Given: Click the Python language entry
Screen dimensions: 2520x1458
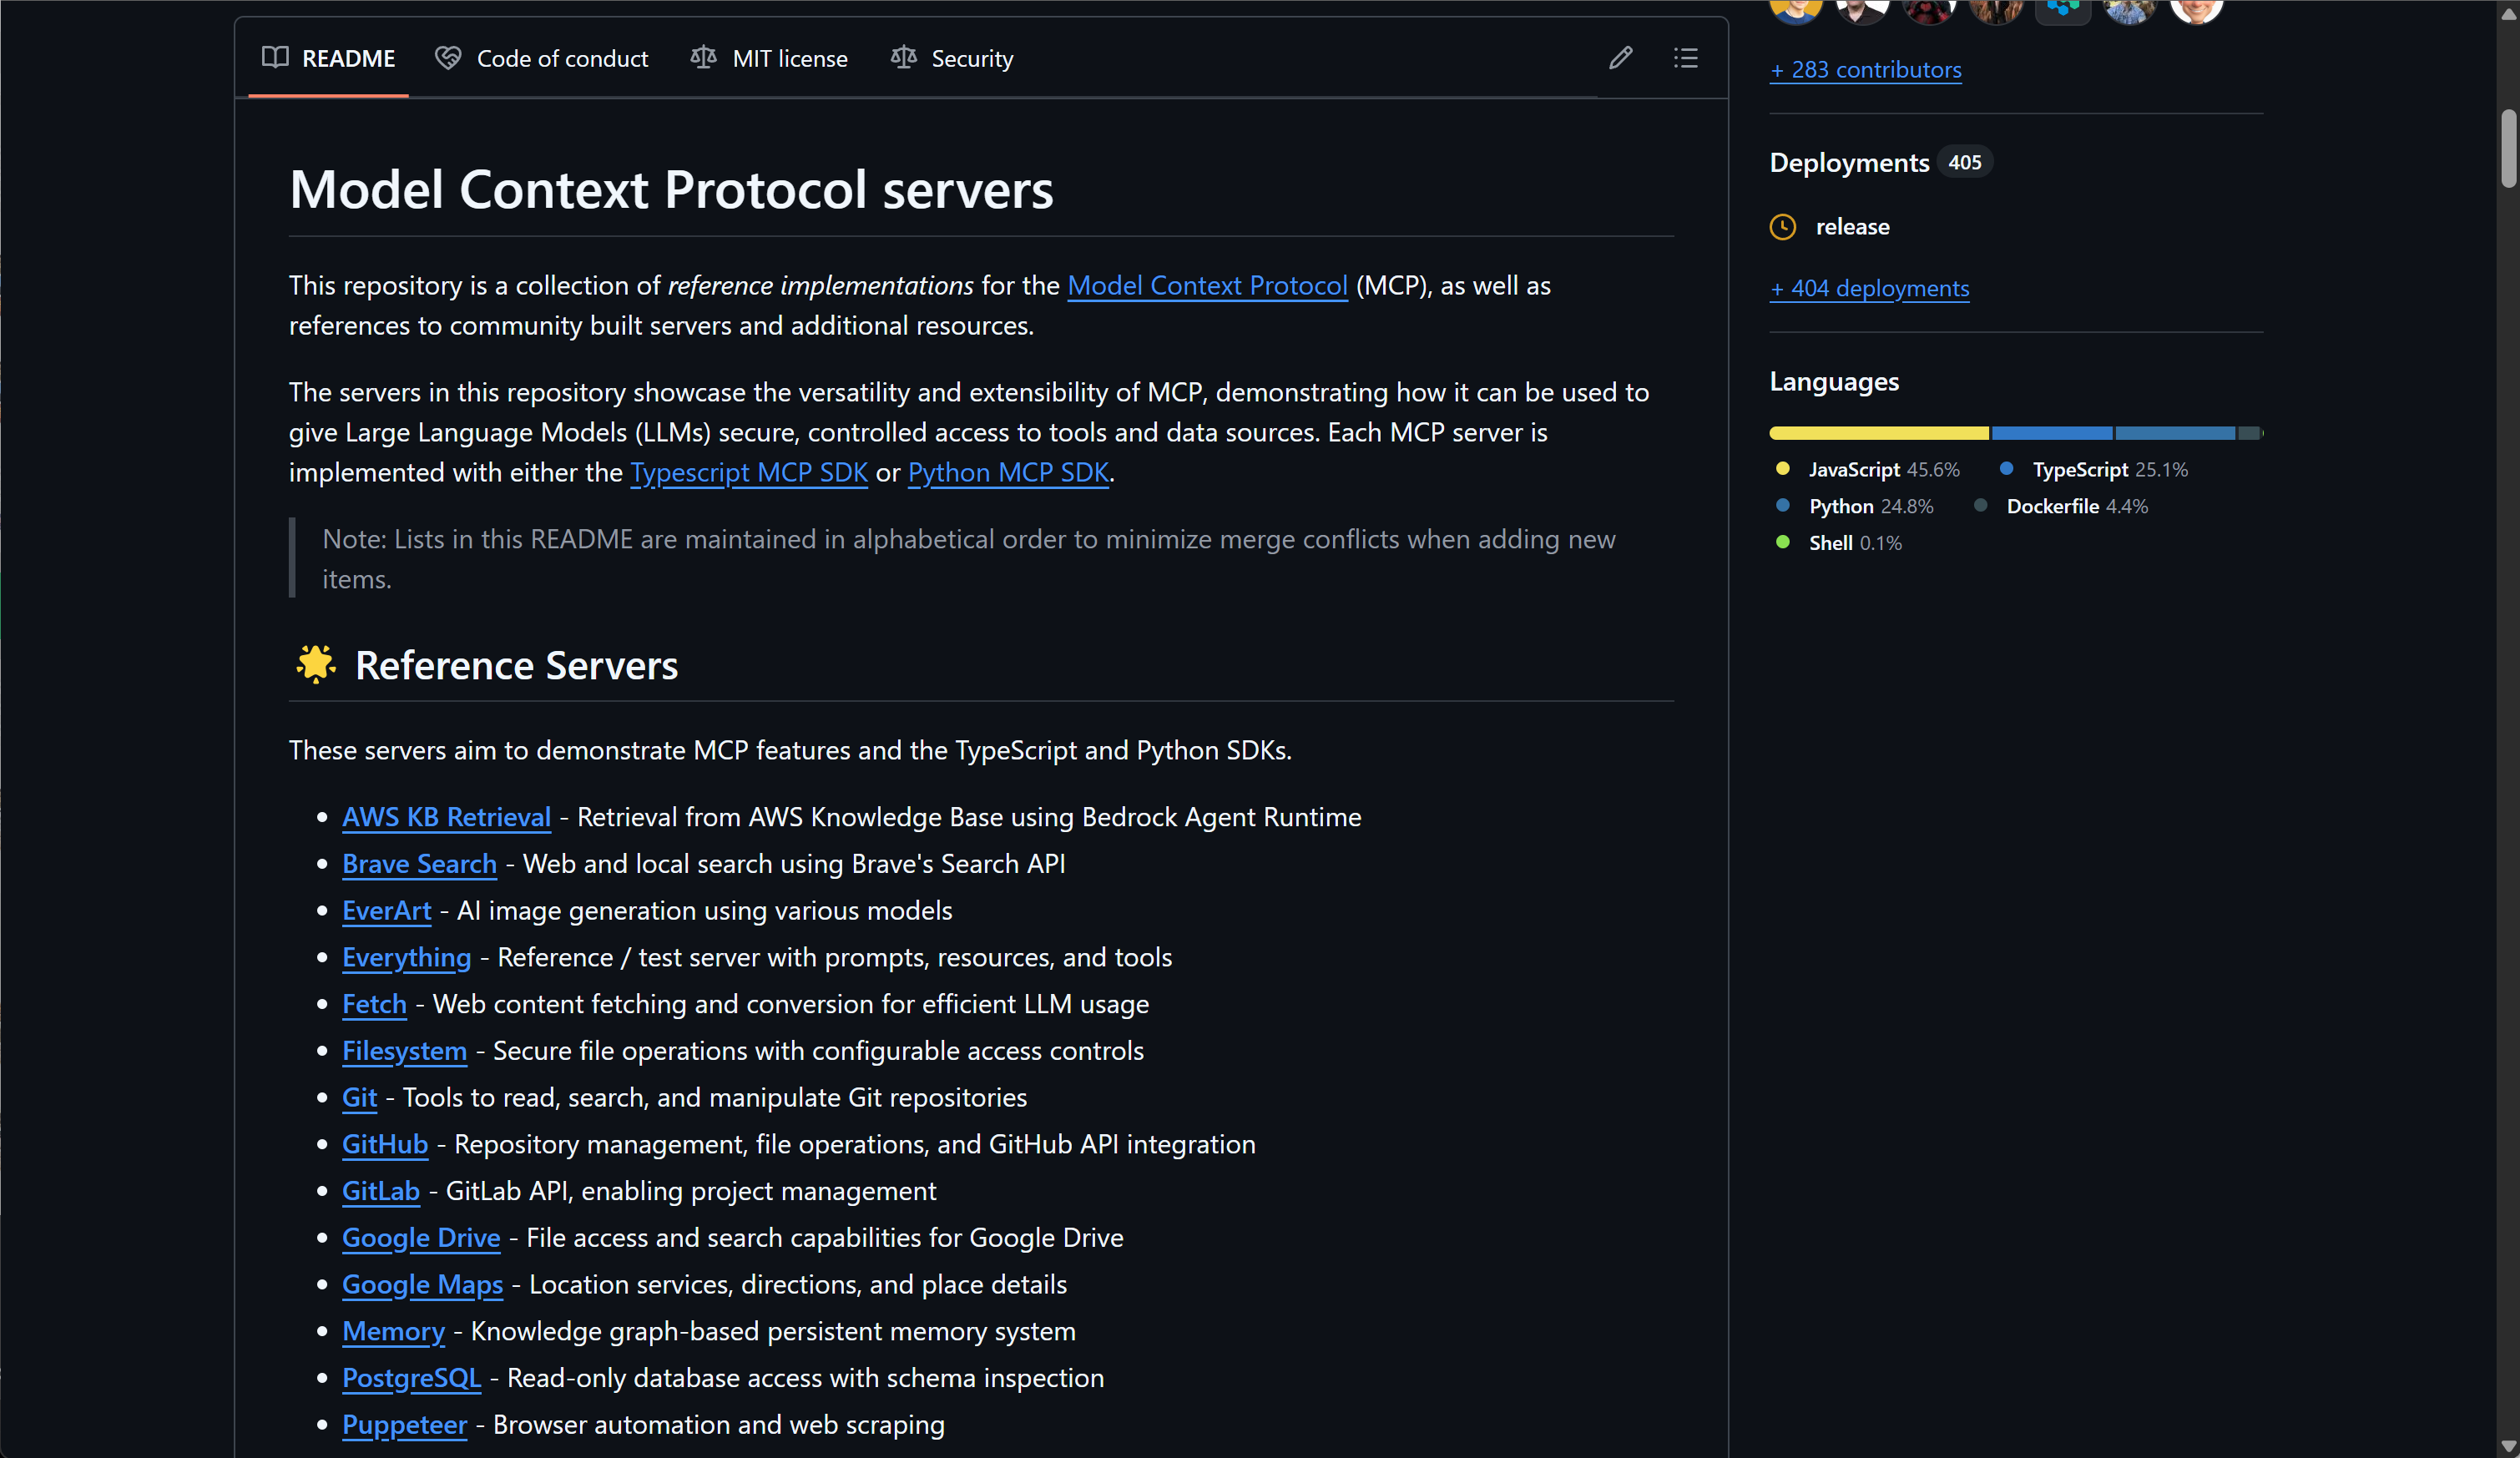Looking at the screenshot, I should tap(1855, 506).
